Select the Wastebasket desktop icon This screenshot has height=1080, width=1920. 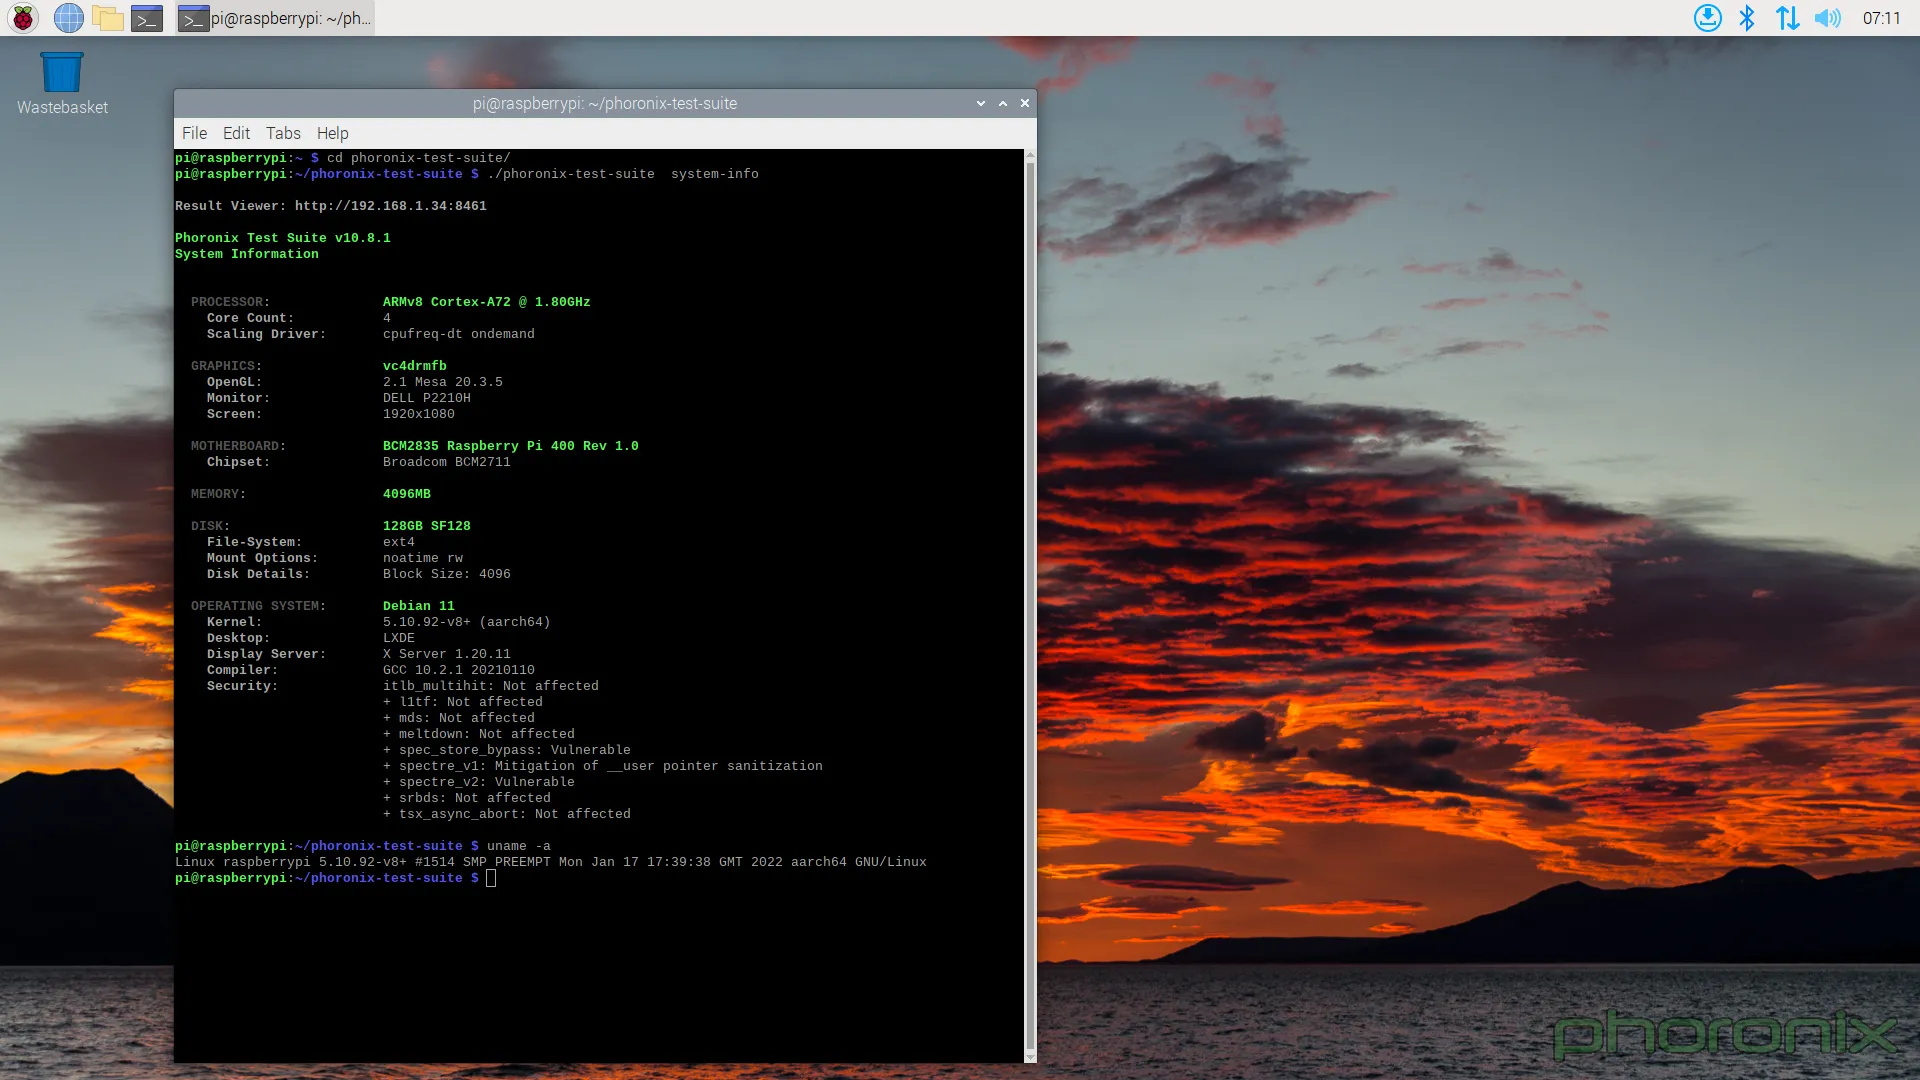click(62, 84)
